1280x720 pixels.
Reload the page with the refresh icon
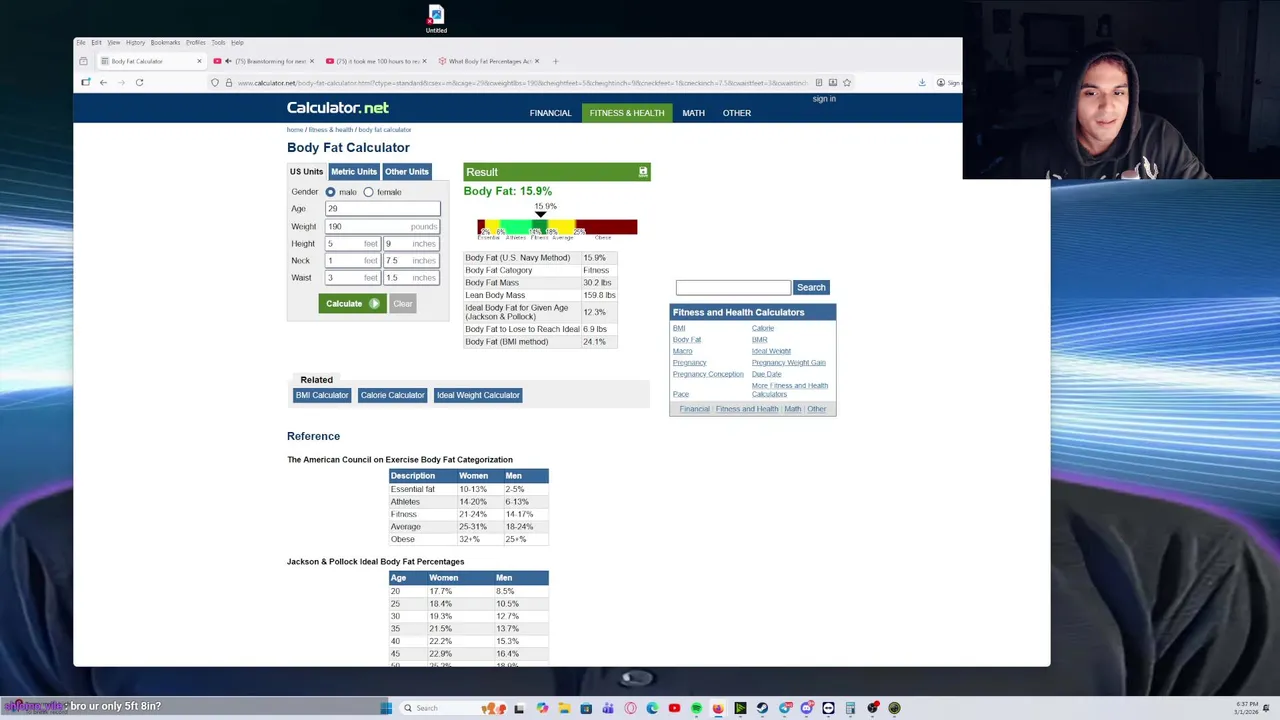(139, 82)
